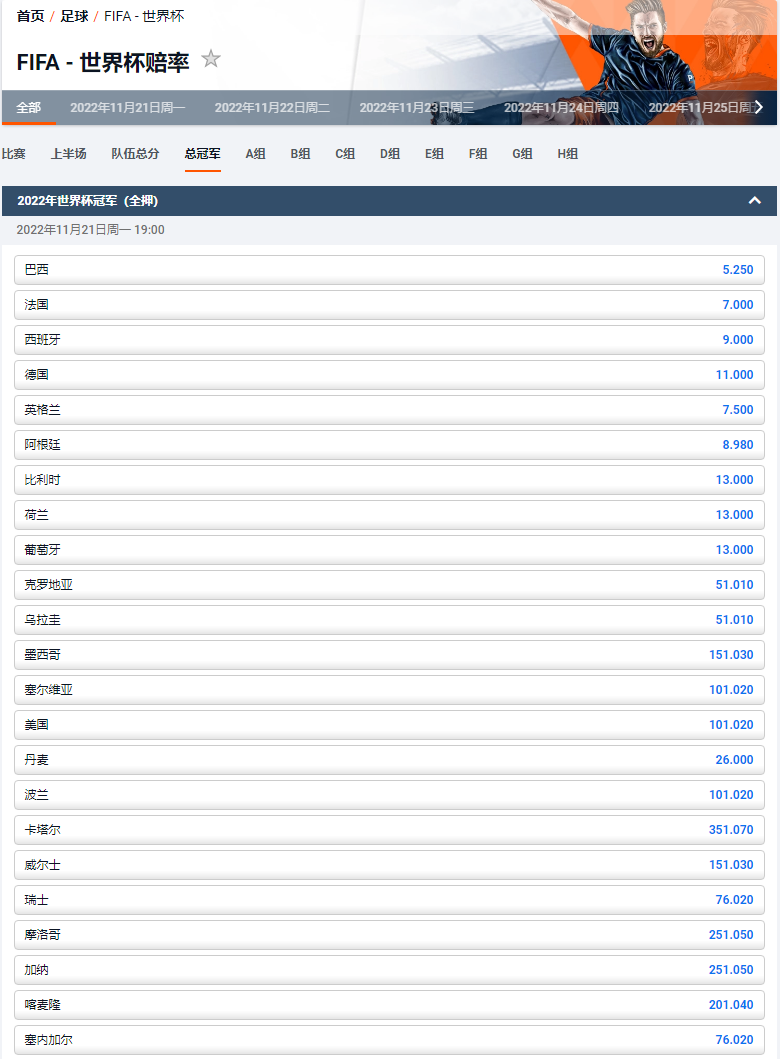This screenshot has width=780, height=1059.
Task: Switch to C组 tab
Action: tap(345, 154)
